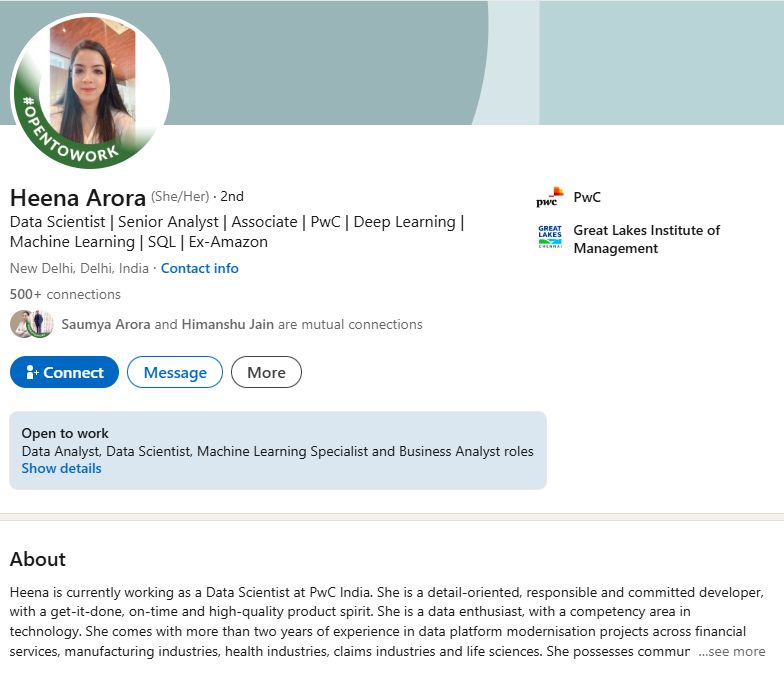This screenshot has width=784, height=676.
Task: Click the Great Lakes institute logo icon
Action: point(550,236)
